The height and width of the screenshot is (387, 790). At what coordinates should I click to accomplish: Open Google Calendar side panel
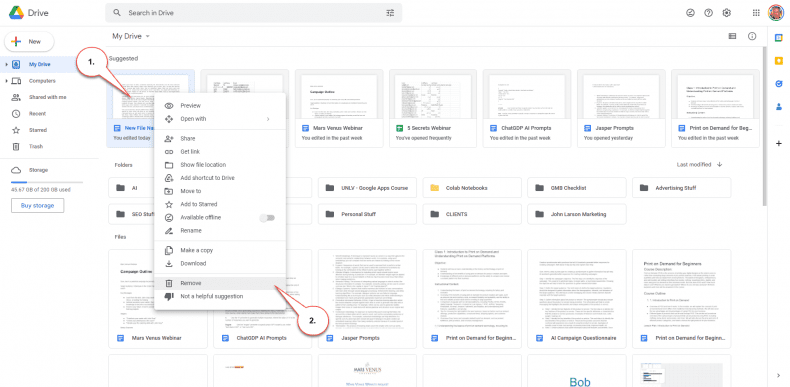click(x=778, y=38)
